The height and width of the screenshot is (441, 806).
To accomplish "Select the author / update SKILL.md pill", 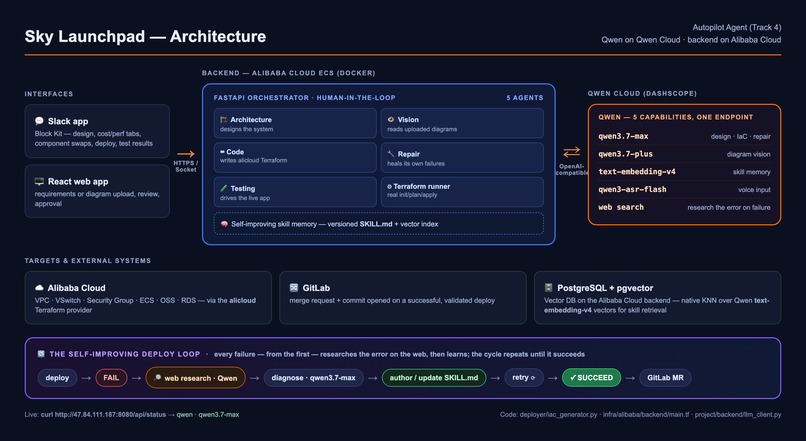I will [434, 378].
